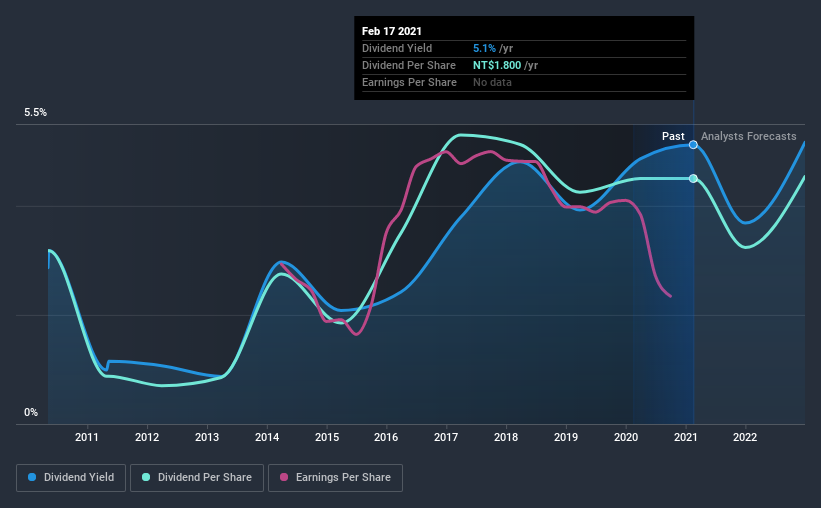Toggle the Dividend Yield legend button
This screenshot has height=508, width=821.
(71, 478)
